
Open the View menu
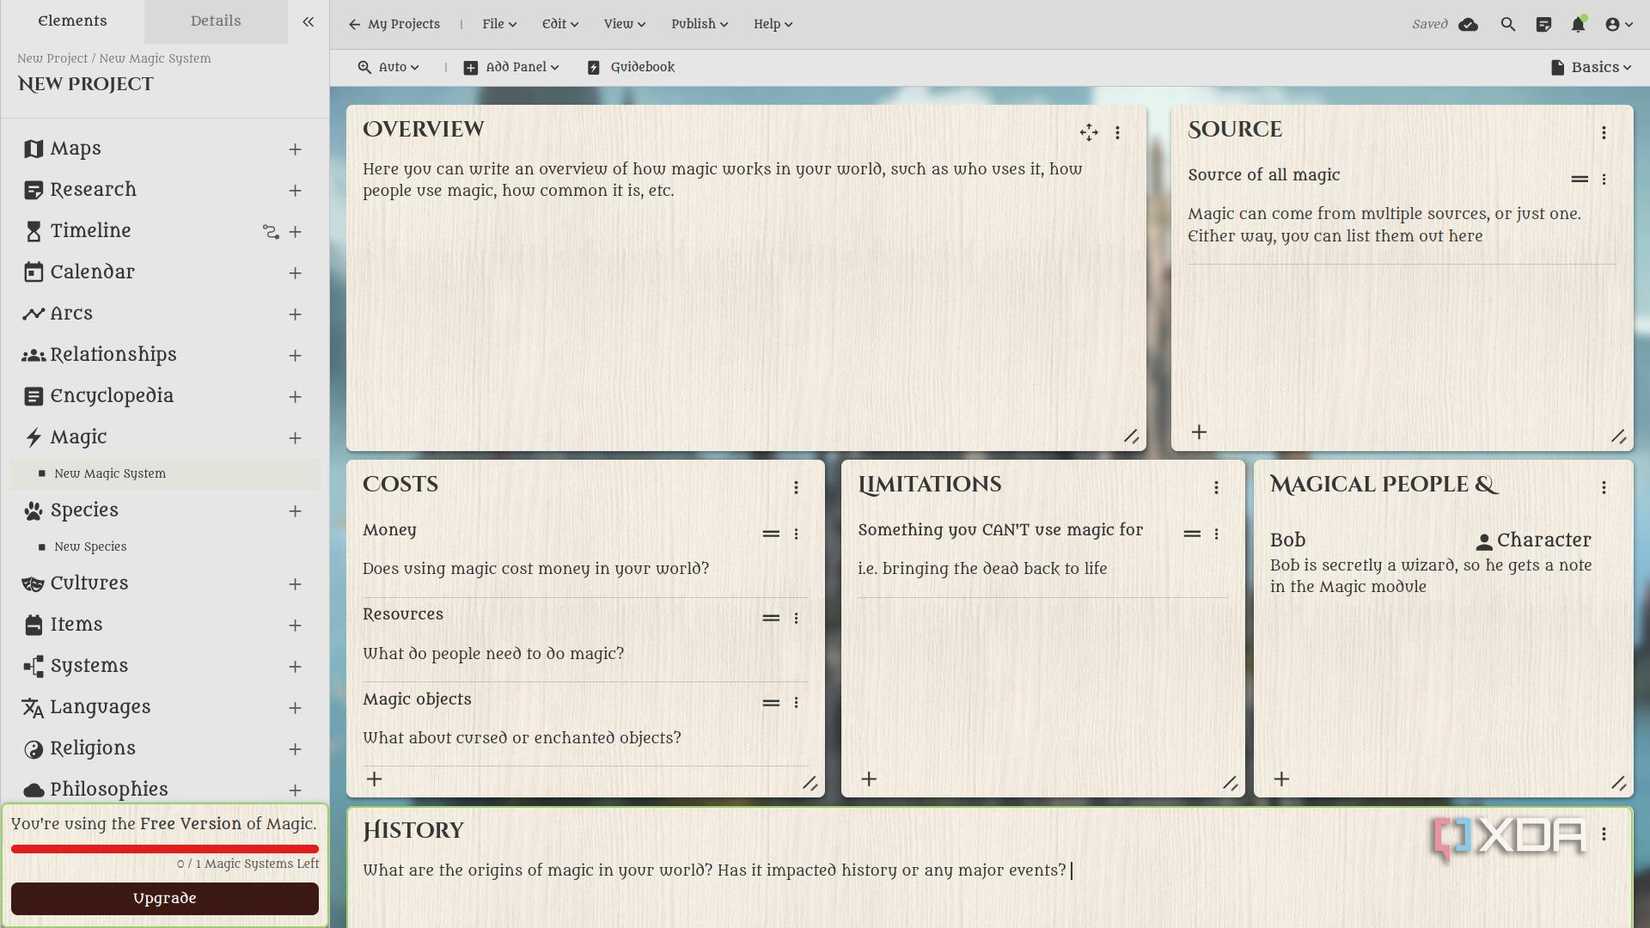pyautogui.click(x=624, y=24)
